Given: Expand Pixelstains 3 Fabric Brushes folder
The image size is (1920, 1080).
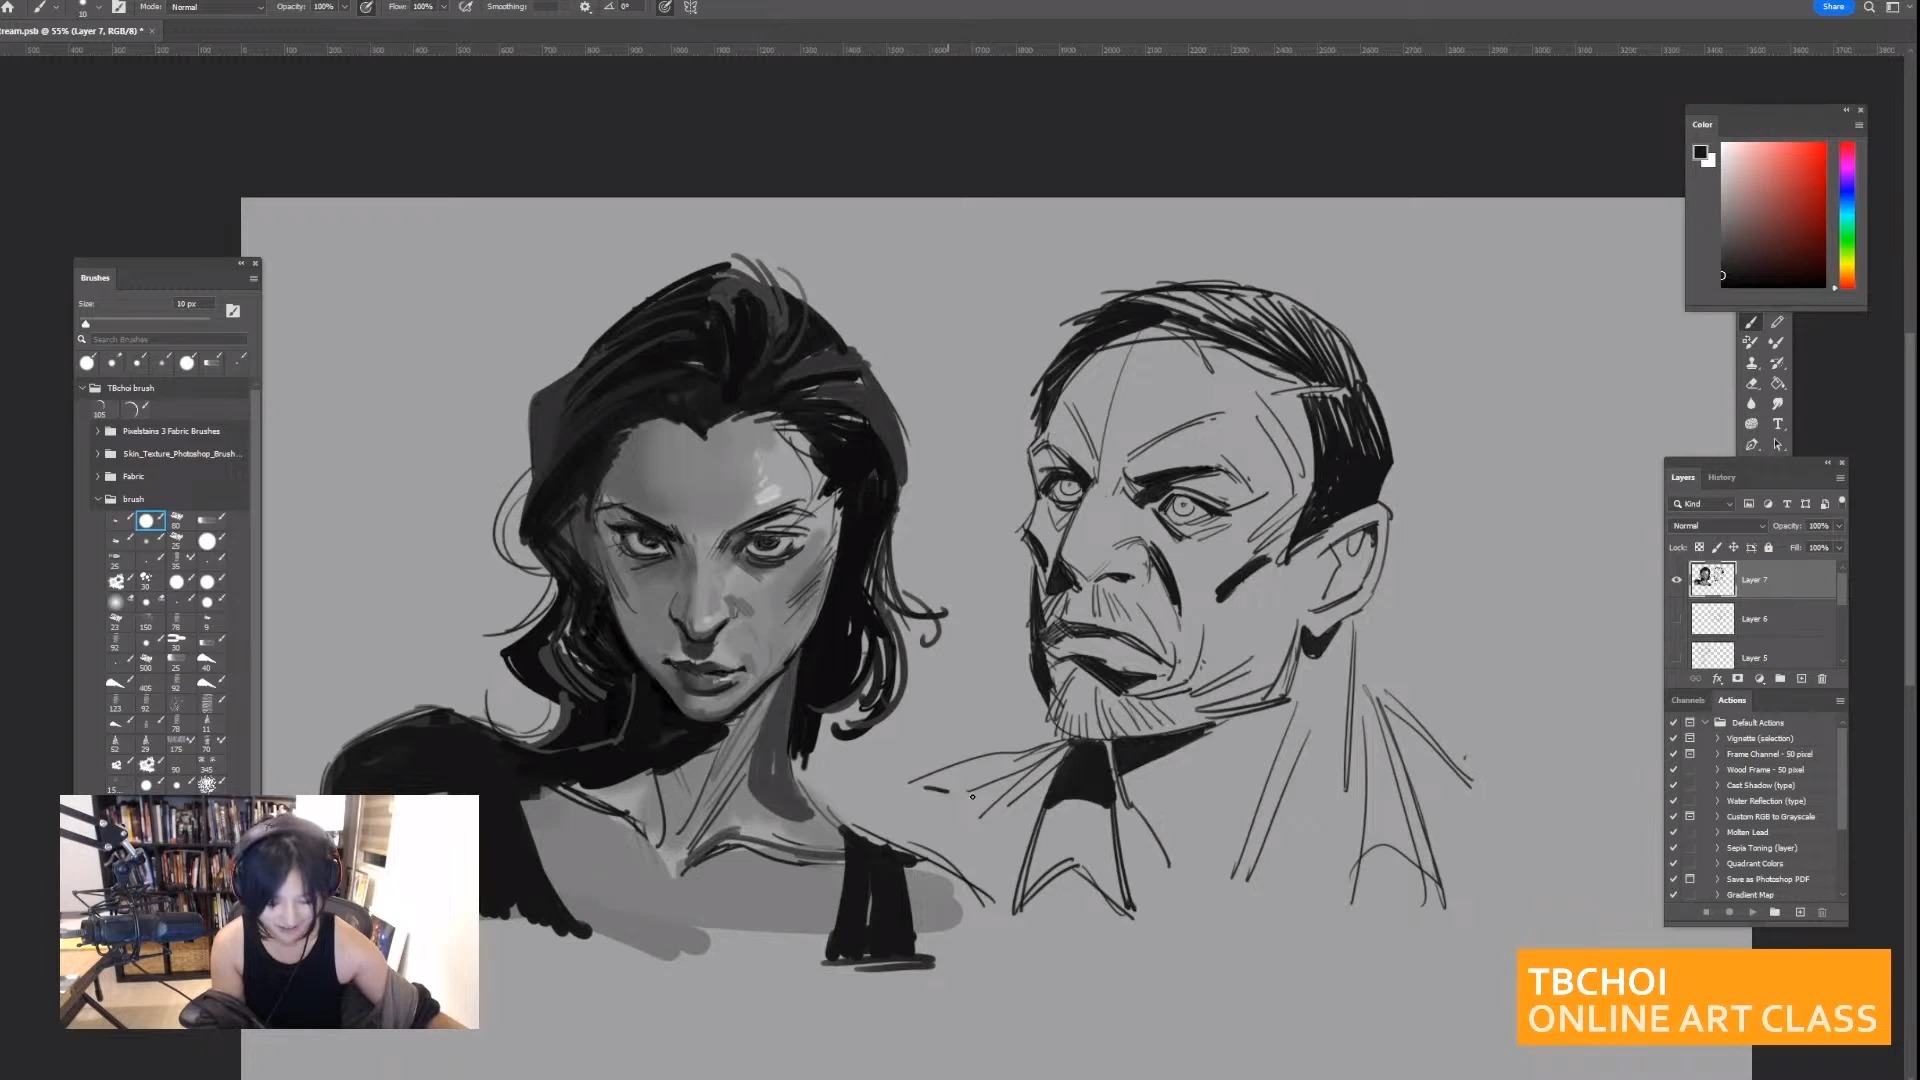Looking at the screenshot, I should [98, 431].
